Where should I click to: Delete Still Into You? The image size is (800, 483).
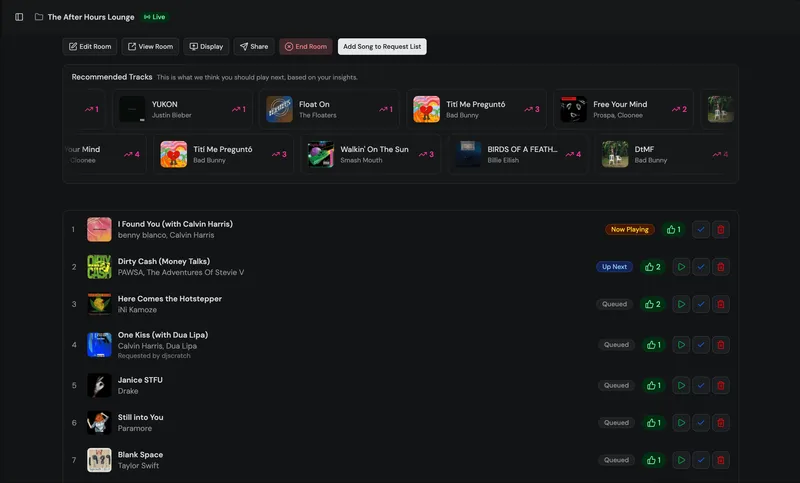(x=721, y=423)
